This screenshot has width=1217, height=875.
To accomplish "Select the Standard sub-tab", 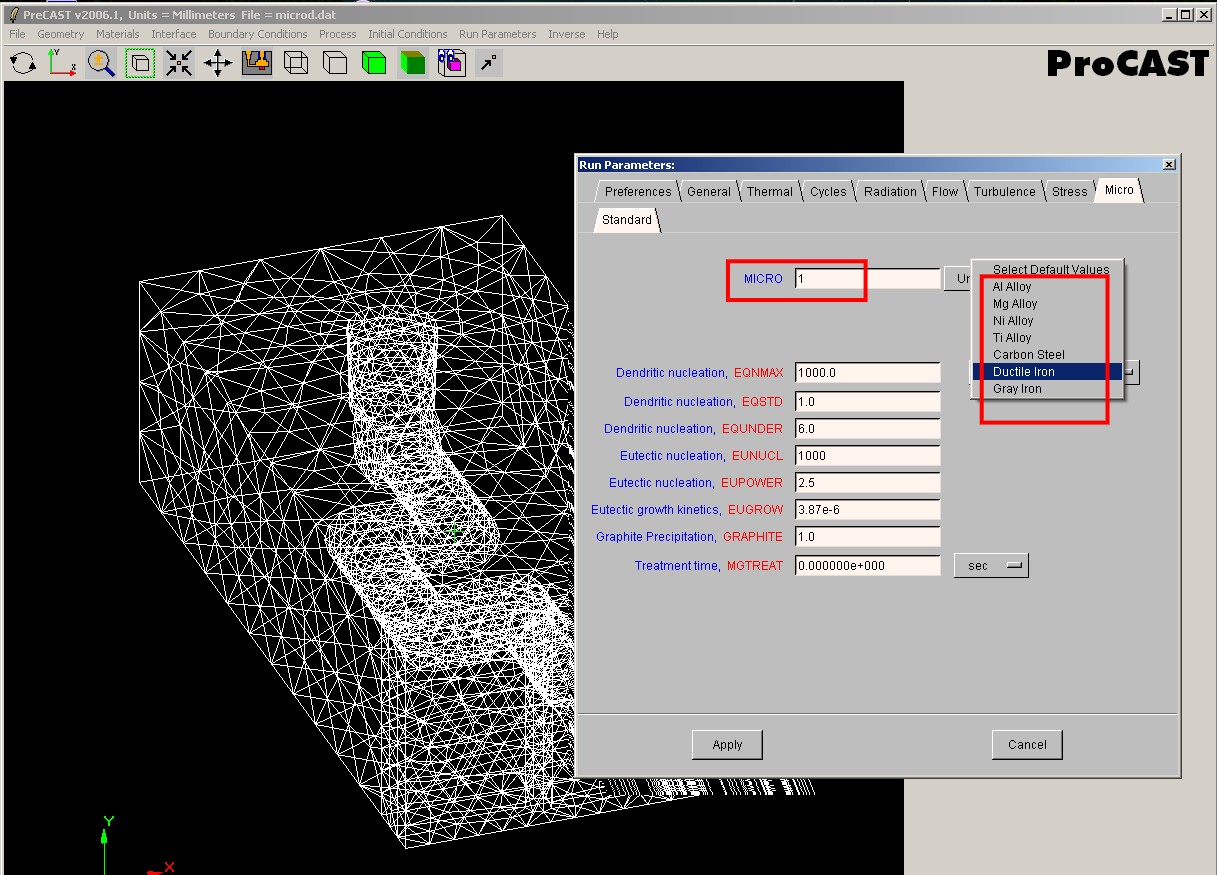I will [x=627, y=220].
